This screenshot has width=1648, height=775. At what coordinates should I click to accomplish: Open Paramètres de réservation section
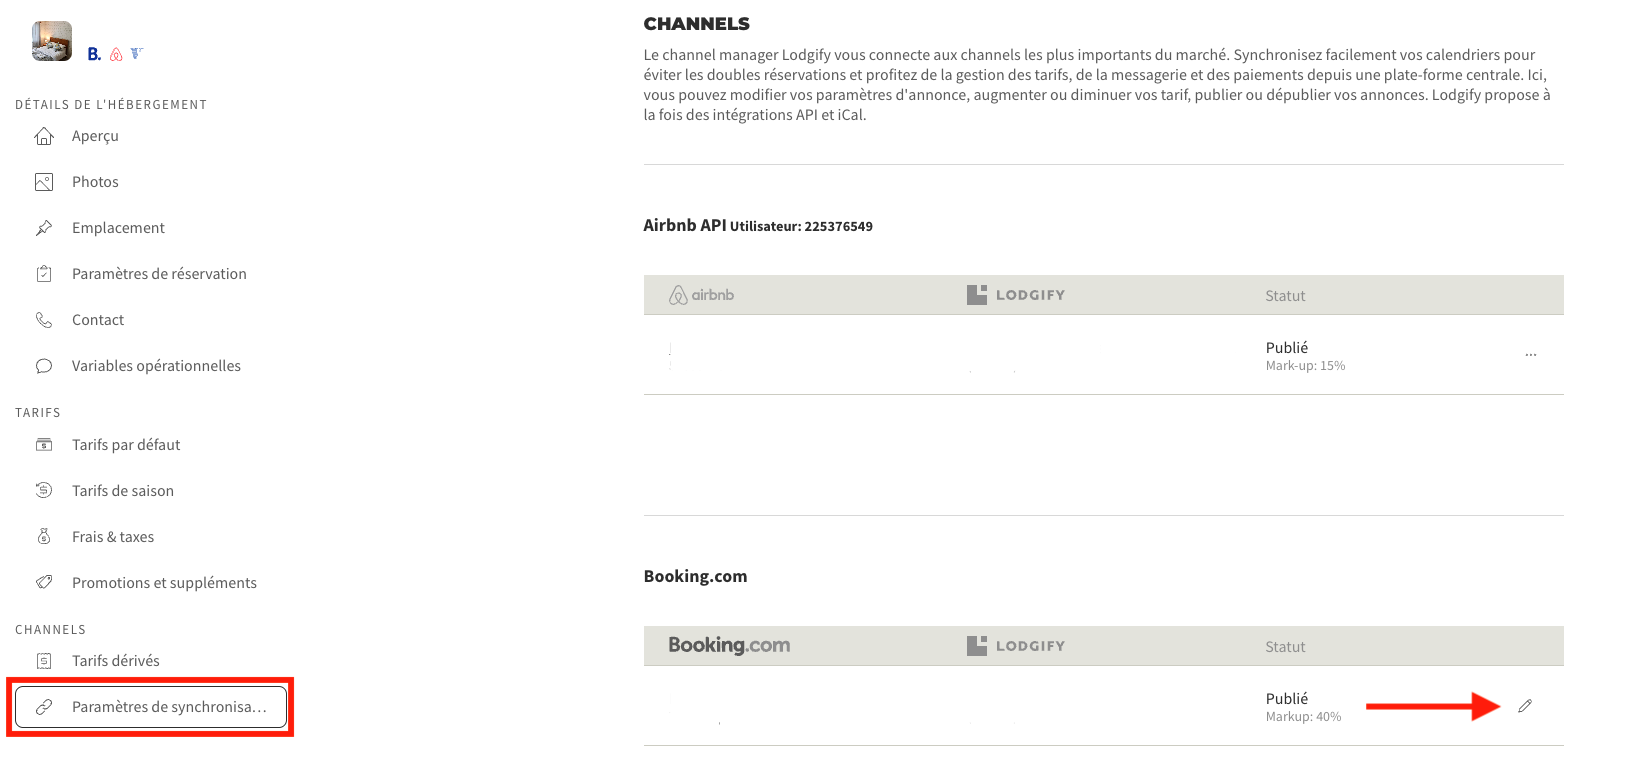click(159, 274)
